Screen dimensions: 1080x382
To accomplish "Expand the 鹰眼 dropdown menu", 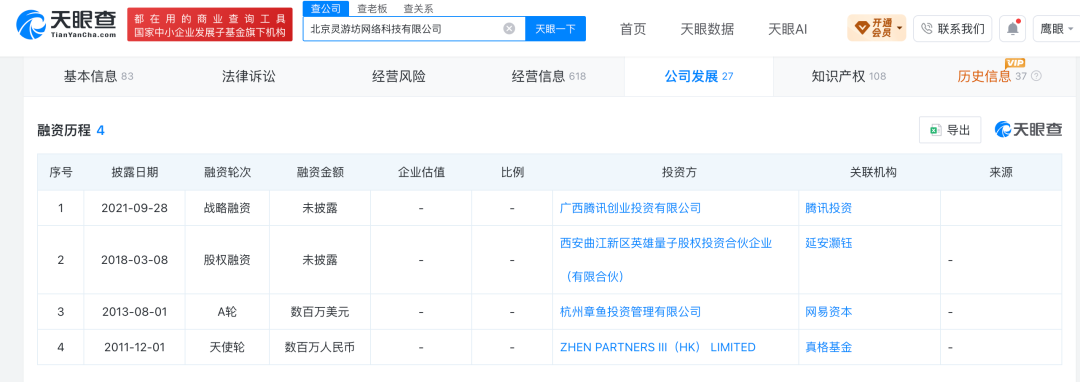I will point(1057,29).
